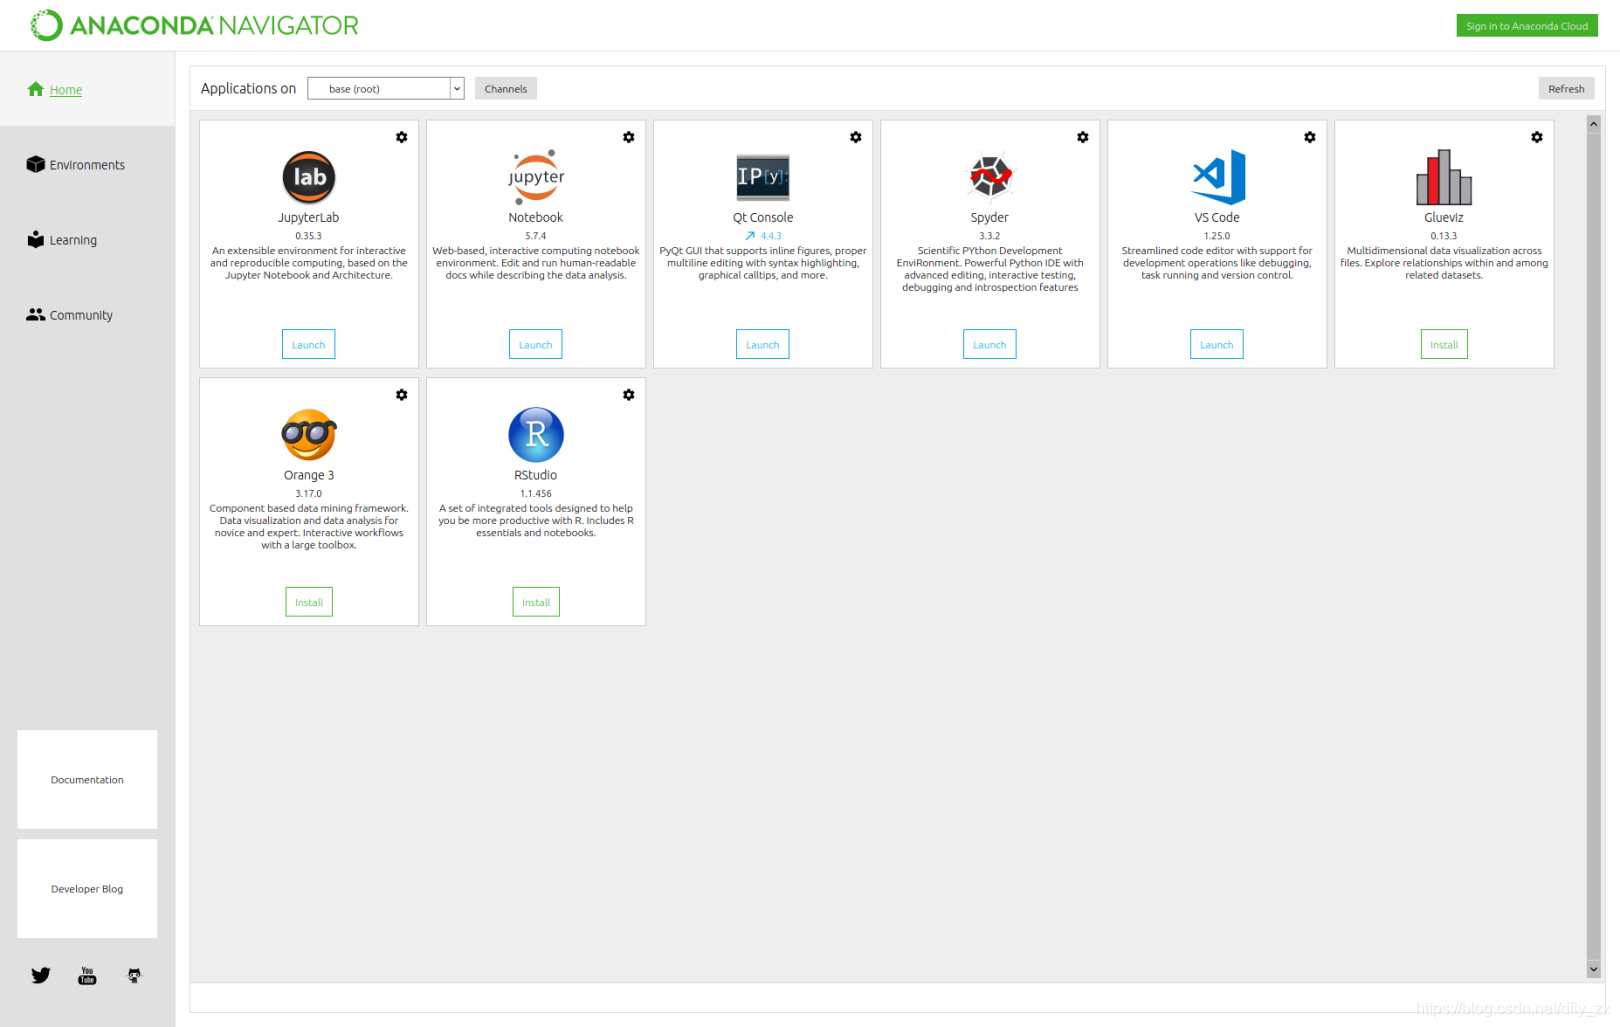Click the Orange 3 sunglasses icon

point(309,435)
